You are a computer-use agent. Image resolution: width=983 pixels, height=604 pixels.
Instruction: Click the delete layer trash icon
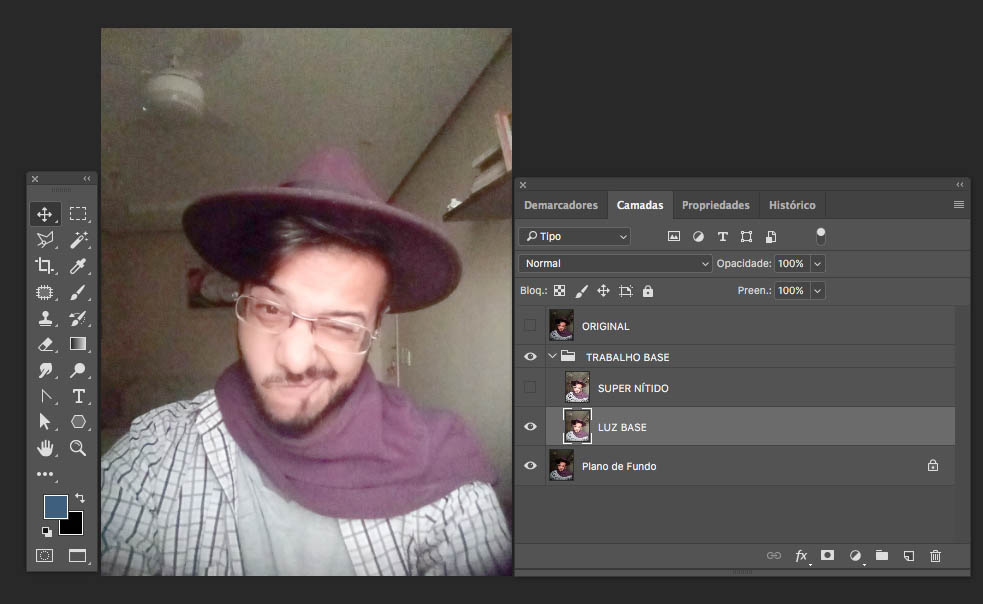(x=935, y=555)
